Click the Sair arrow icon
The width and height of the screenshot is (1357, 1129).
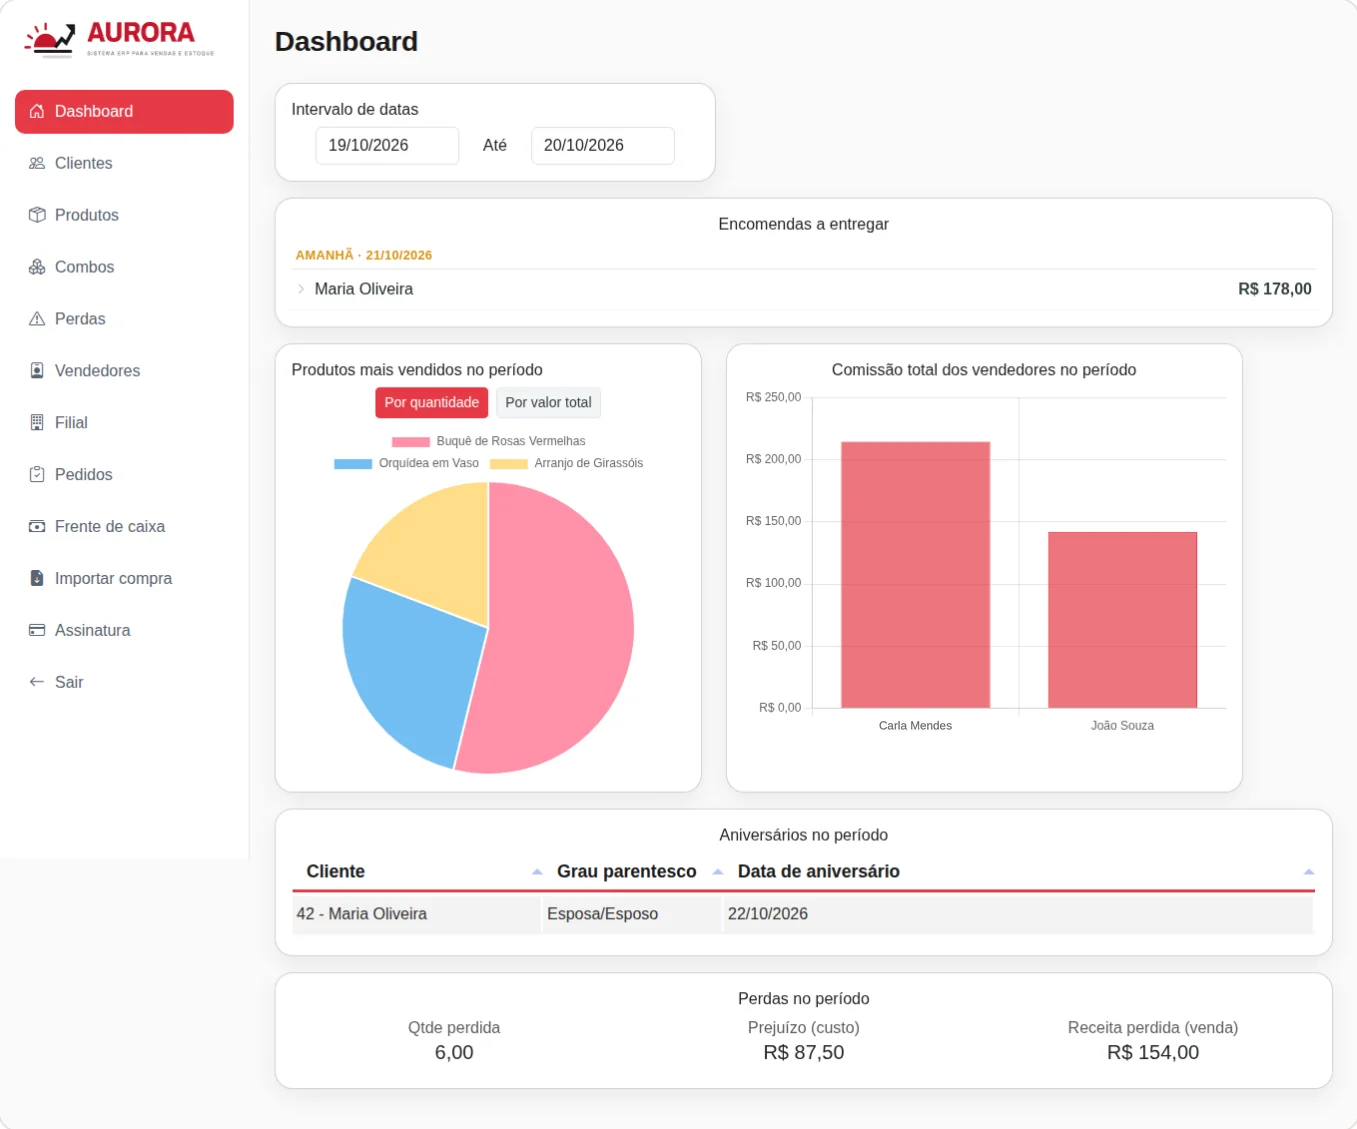click(x=37, y=682)
